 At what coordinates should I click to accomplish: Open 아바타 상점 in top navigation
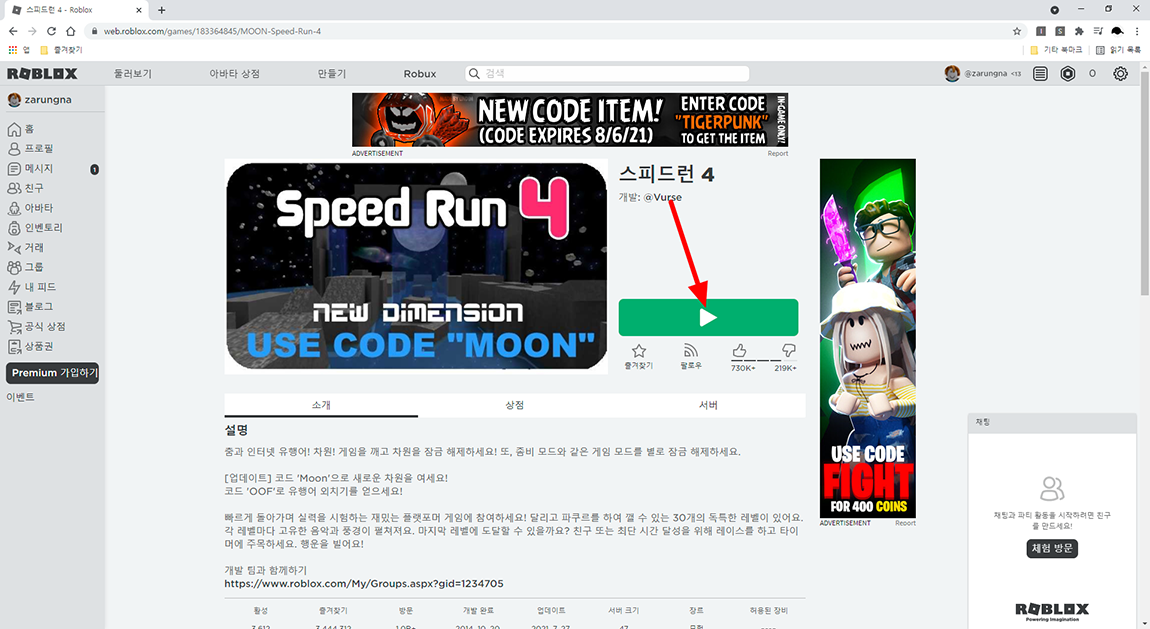235,73
